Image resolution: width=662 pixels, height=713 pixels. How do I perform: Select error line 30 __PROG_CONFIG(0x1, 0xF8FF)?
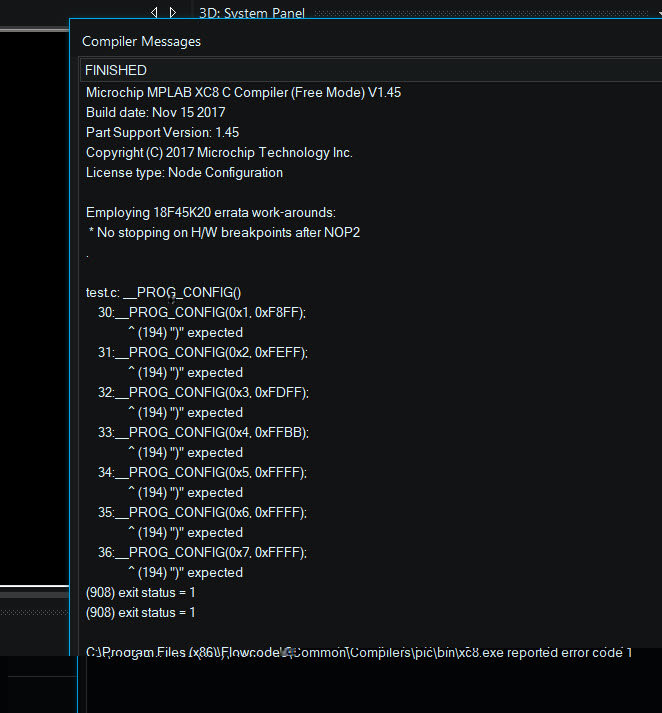point(202,312)
